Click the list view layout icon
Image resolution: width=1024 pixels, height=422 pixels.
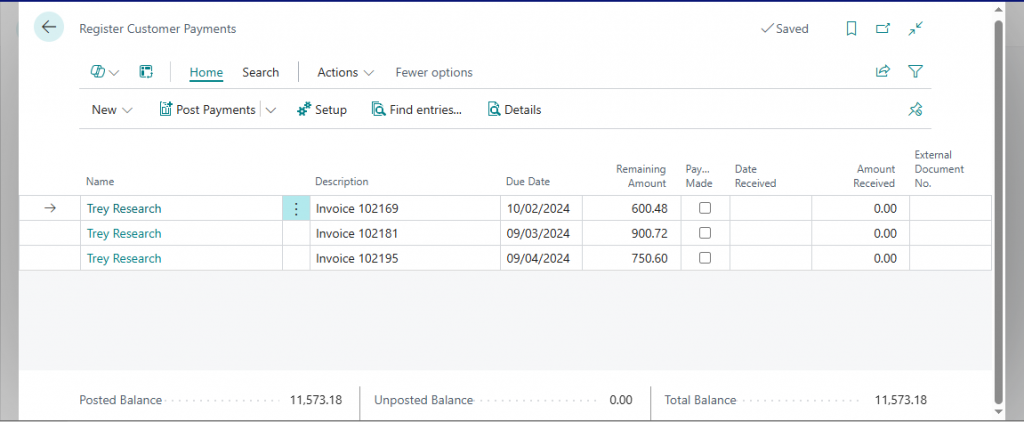pos(146,72)
